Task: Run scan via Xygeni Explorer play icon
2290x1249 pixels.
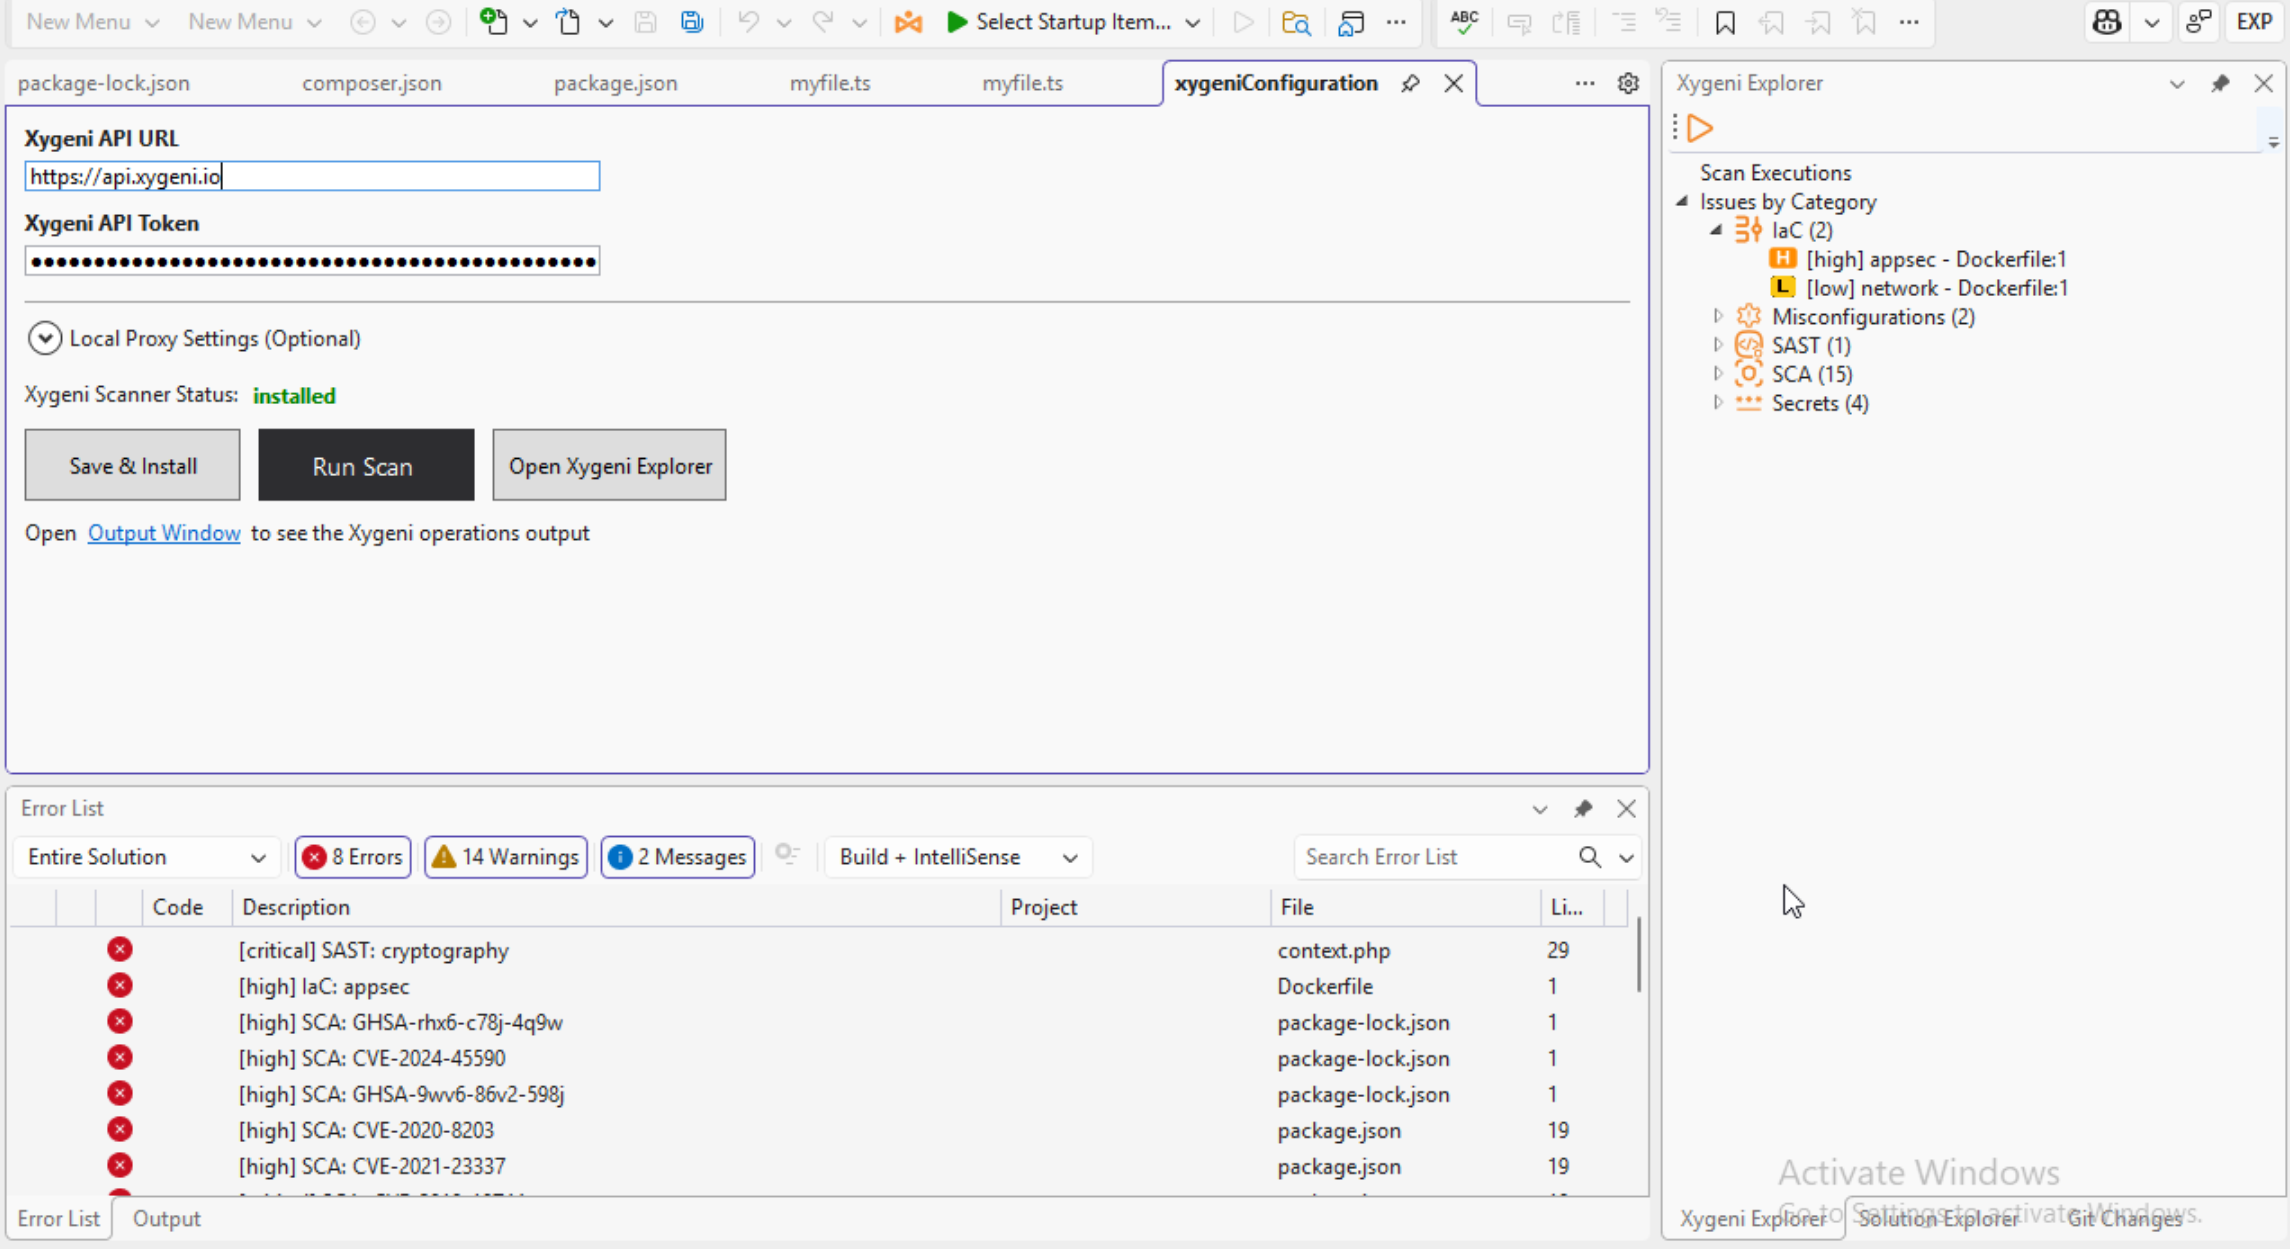Action: pos(1700,128)
